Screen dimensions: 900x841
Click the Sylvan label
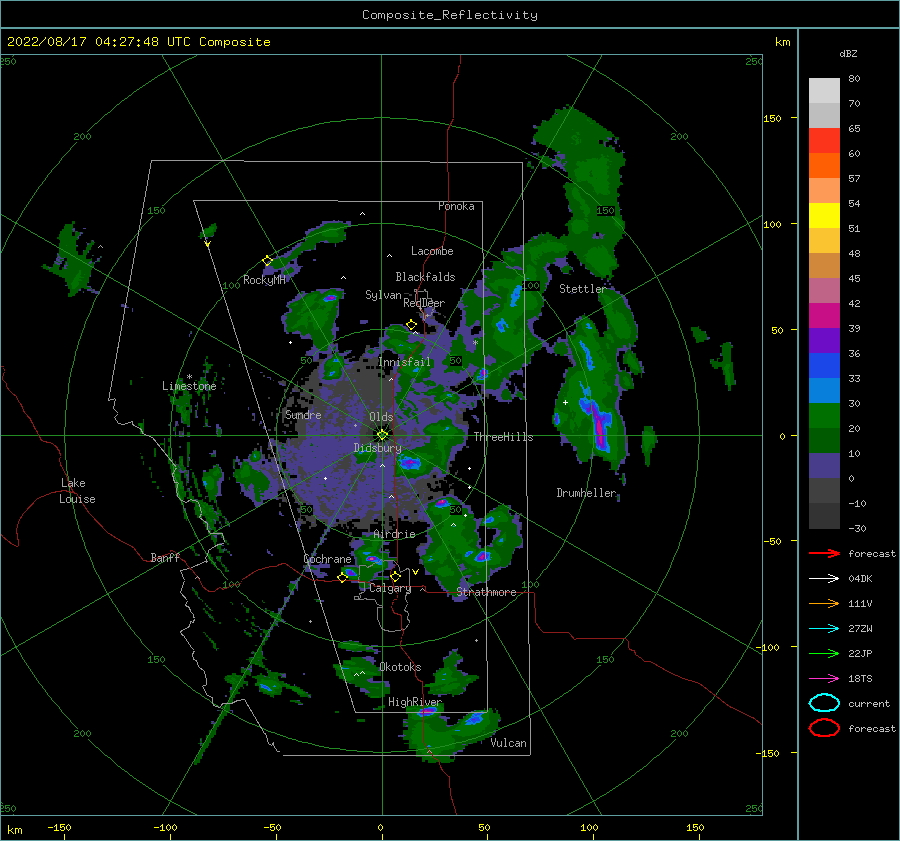point(383,294)
